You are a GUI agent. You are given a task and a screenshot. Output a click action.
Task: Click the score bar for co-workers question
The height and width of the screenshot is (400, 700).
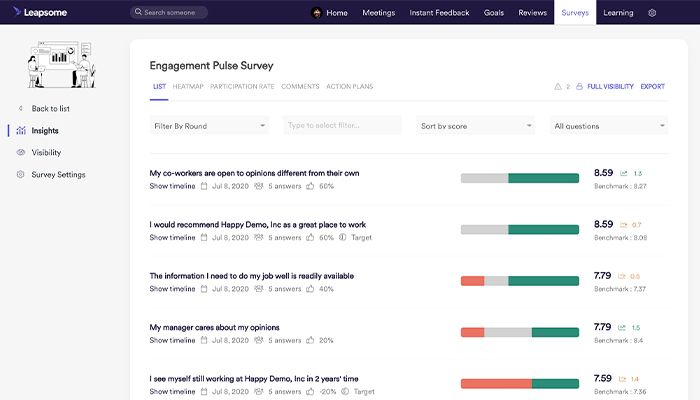519,178
